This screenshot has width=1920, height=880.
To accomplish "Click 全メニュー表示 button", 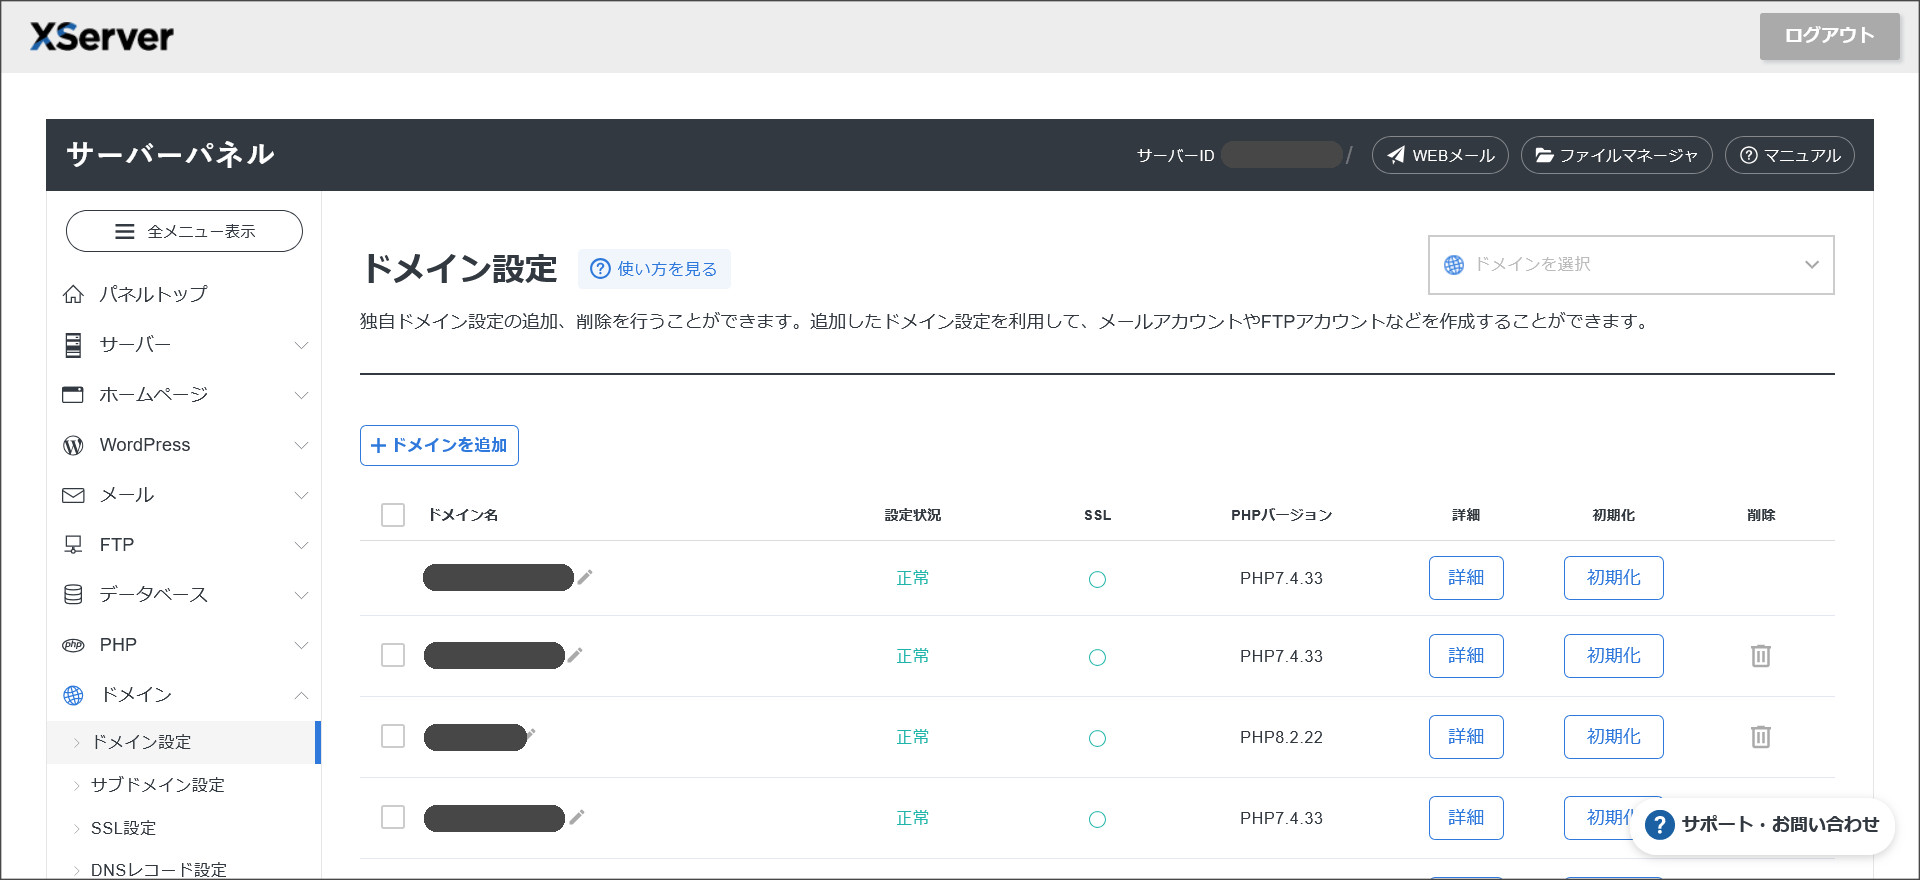I will click(184, 231).
